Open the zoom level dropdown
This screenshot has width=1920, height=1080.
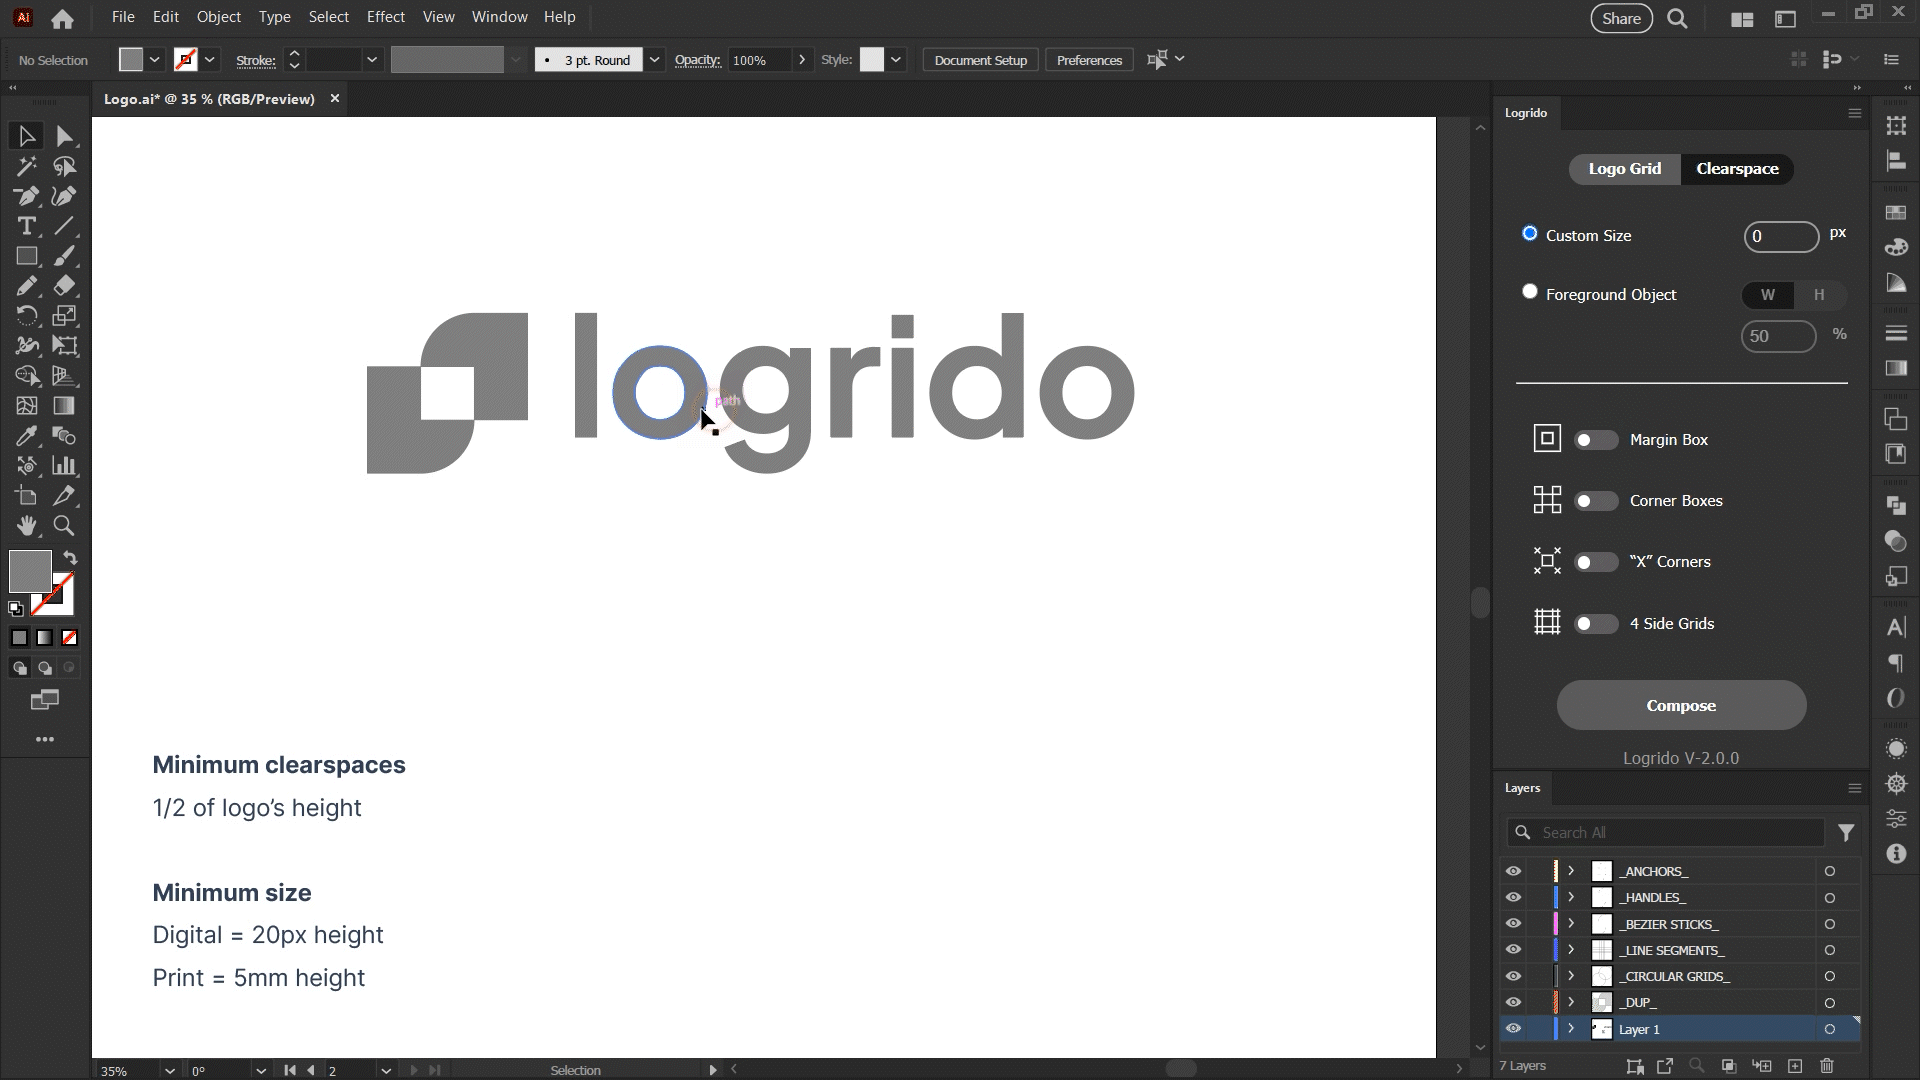click(x=169, y=1070)
